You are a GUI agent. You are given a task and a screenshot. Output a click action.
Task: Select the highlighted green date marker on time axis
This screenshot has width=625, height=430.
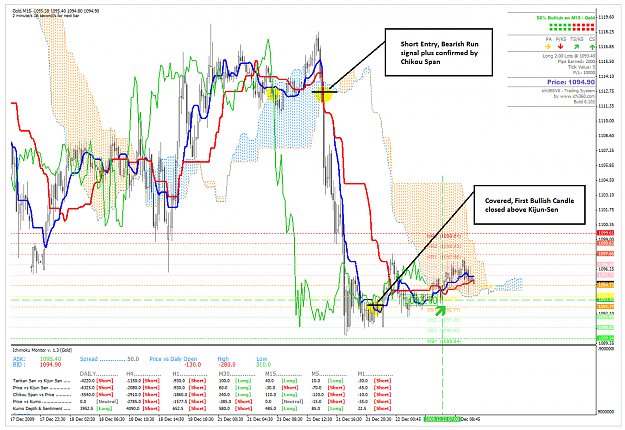442,419
